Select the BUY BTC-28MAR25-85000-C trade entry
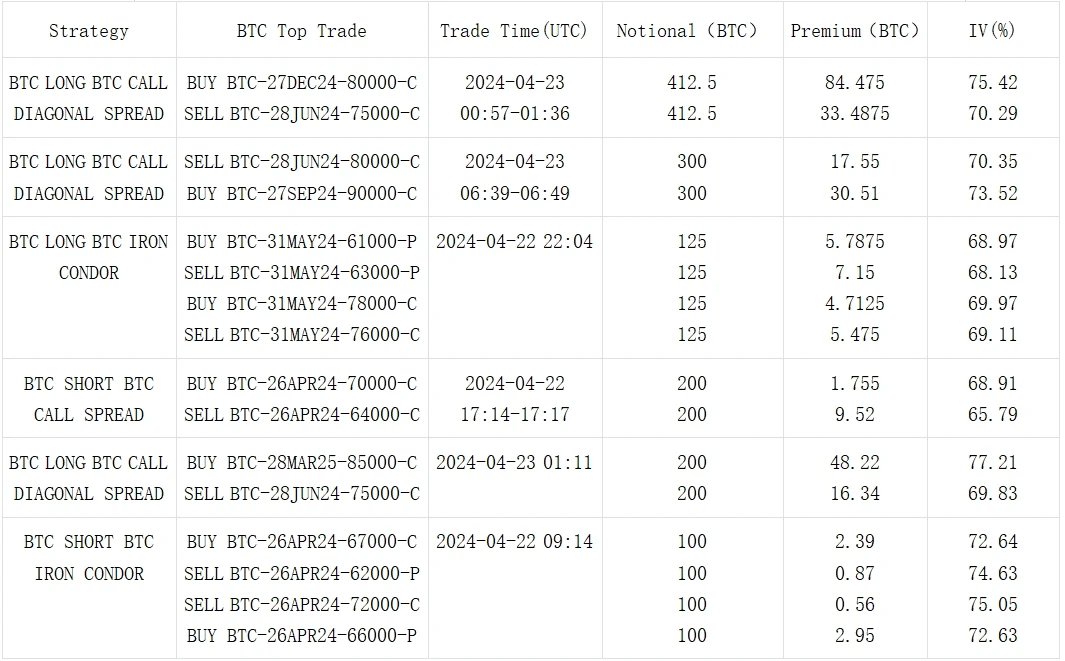Screen dimensions: 1065x661 (x=302, y=463)
